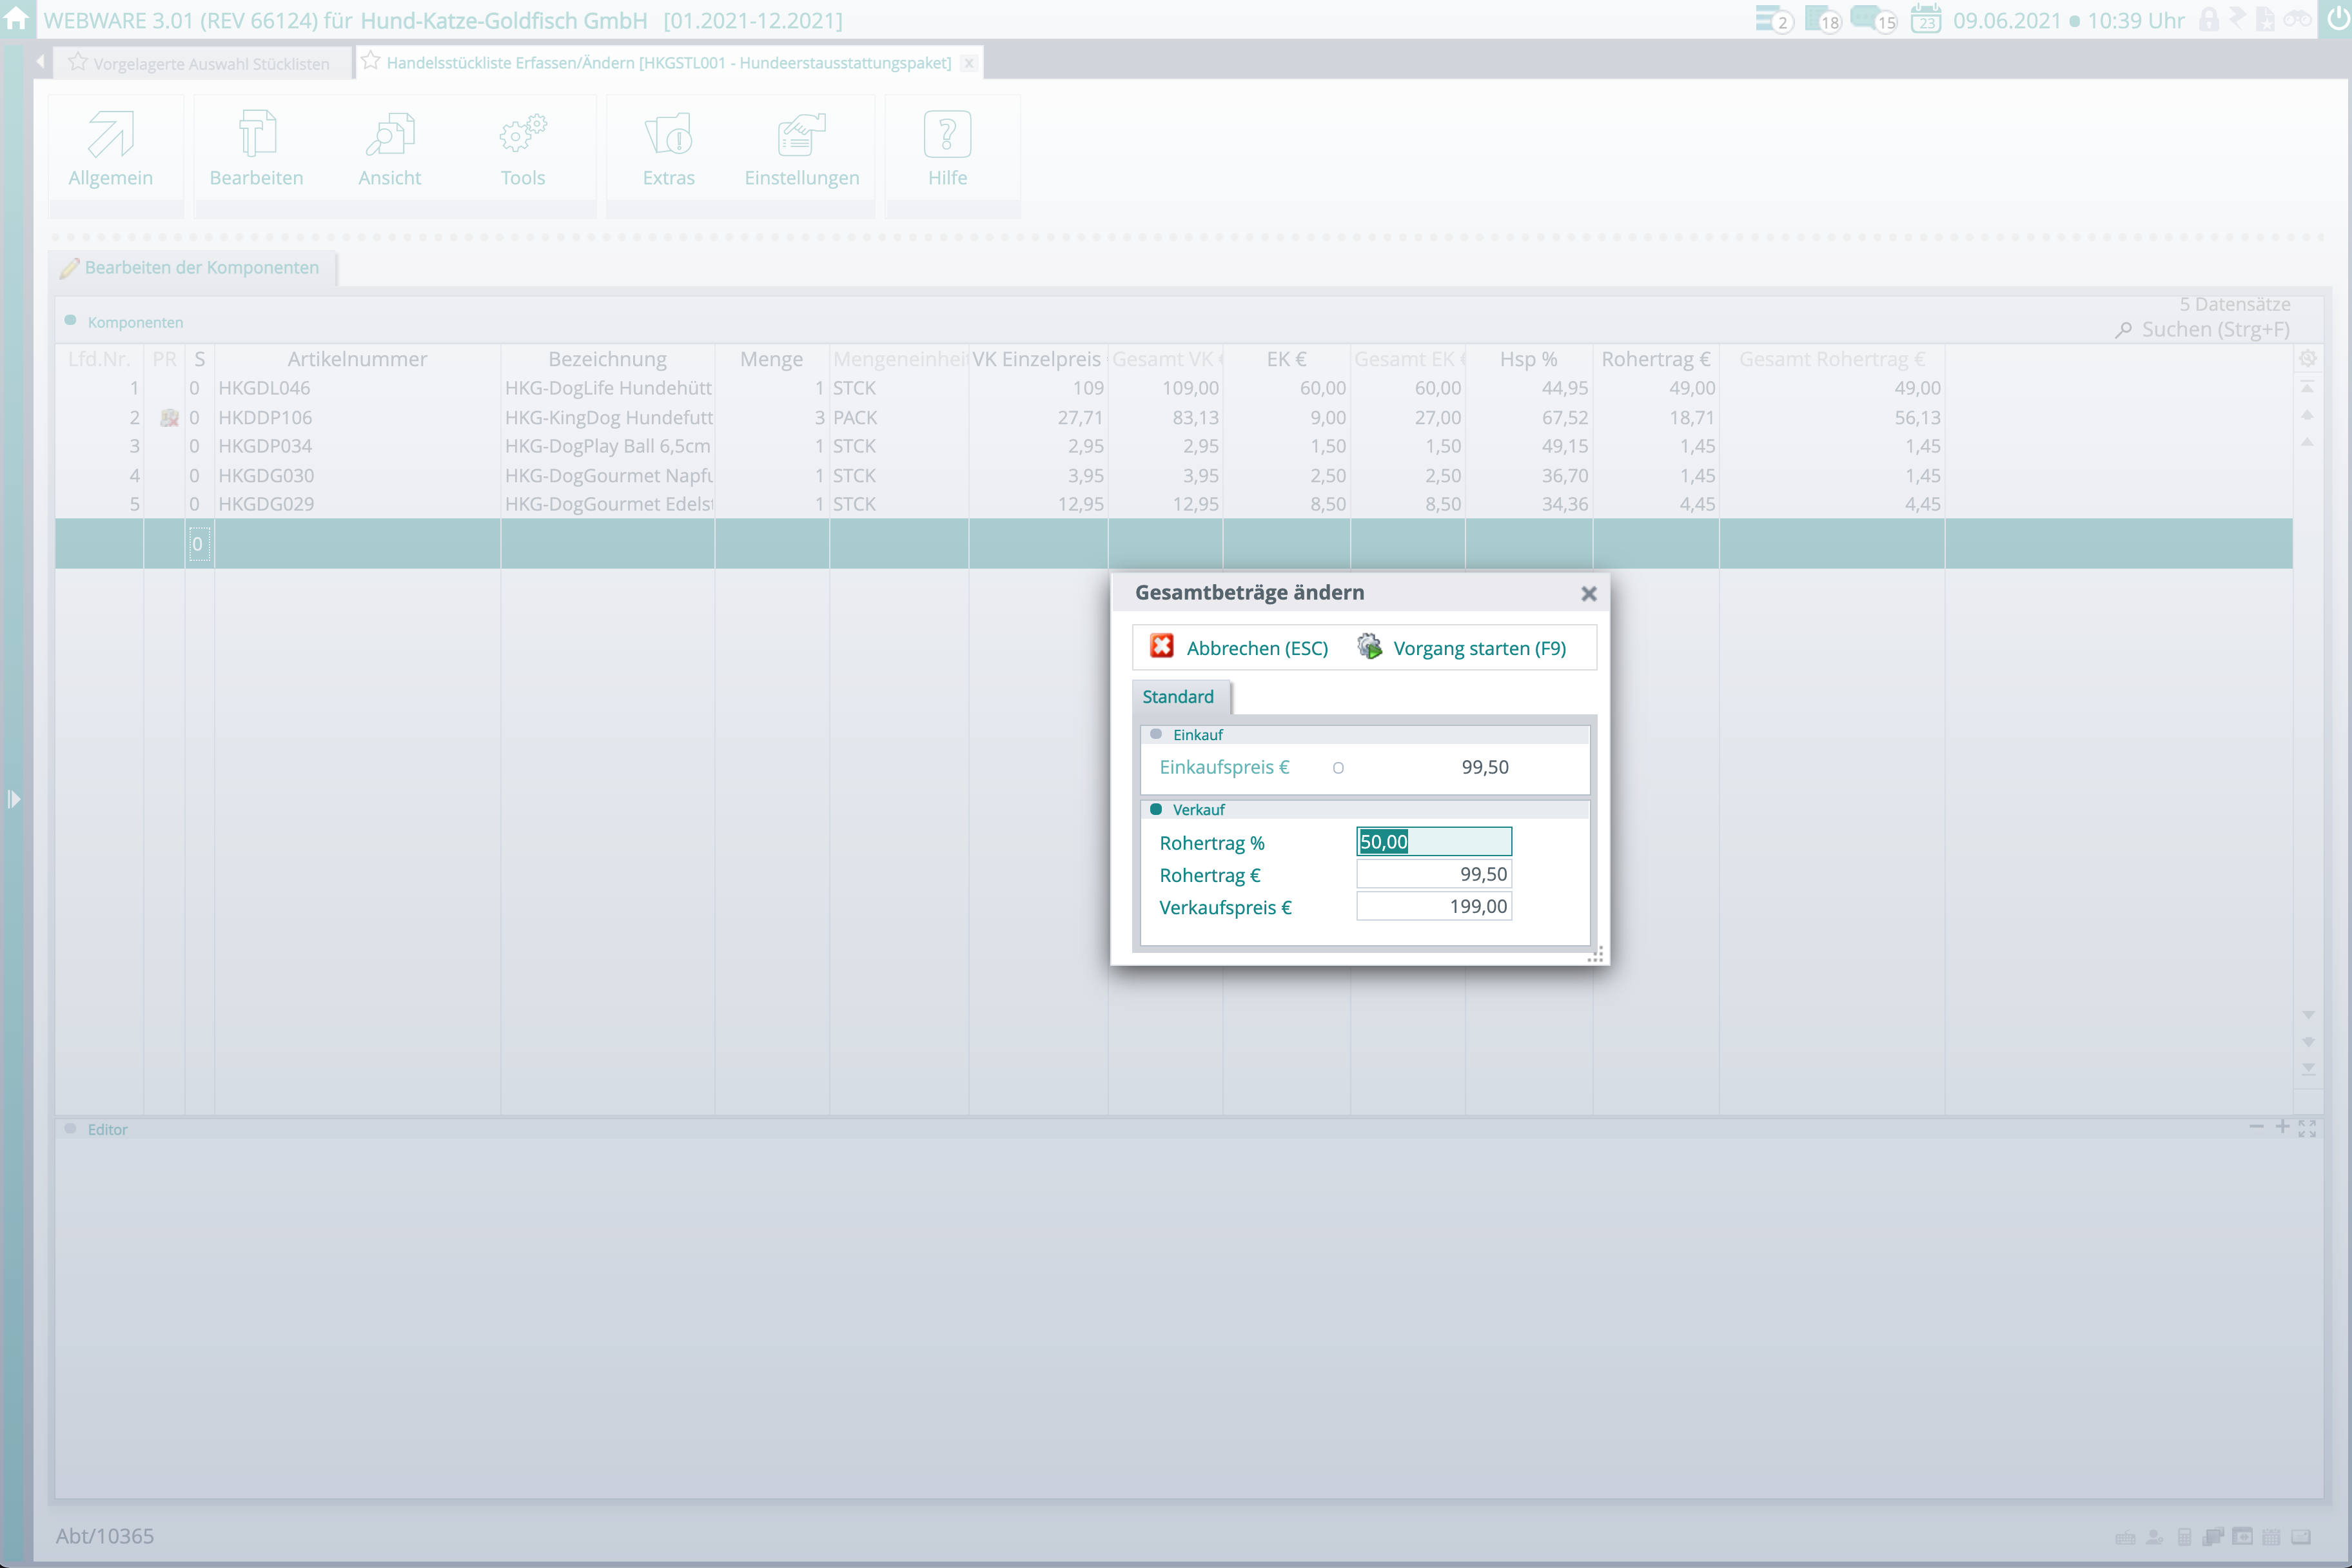This screenshot has height=1568, width=2352.
Task: Open the Bearbeiten der Komponenten tab
Action: pyautogui.click(x=192, y=267)
